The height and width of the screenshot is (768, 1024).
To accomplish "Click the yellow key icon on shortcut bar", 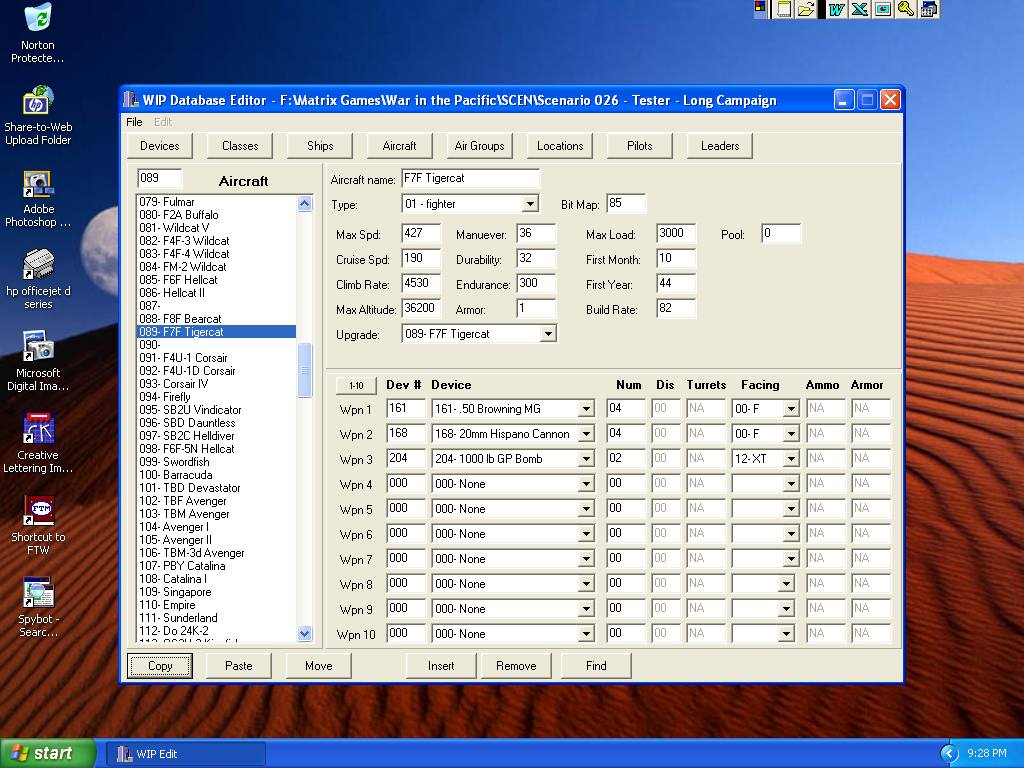I will tap(905, 9).
